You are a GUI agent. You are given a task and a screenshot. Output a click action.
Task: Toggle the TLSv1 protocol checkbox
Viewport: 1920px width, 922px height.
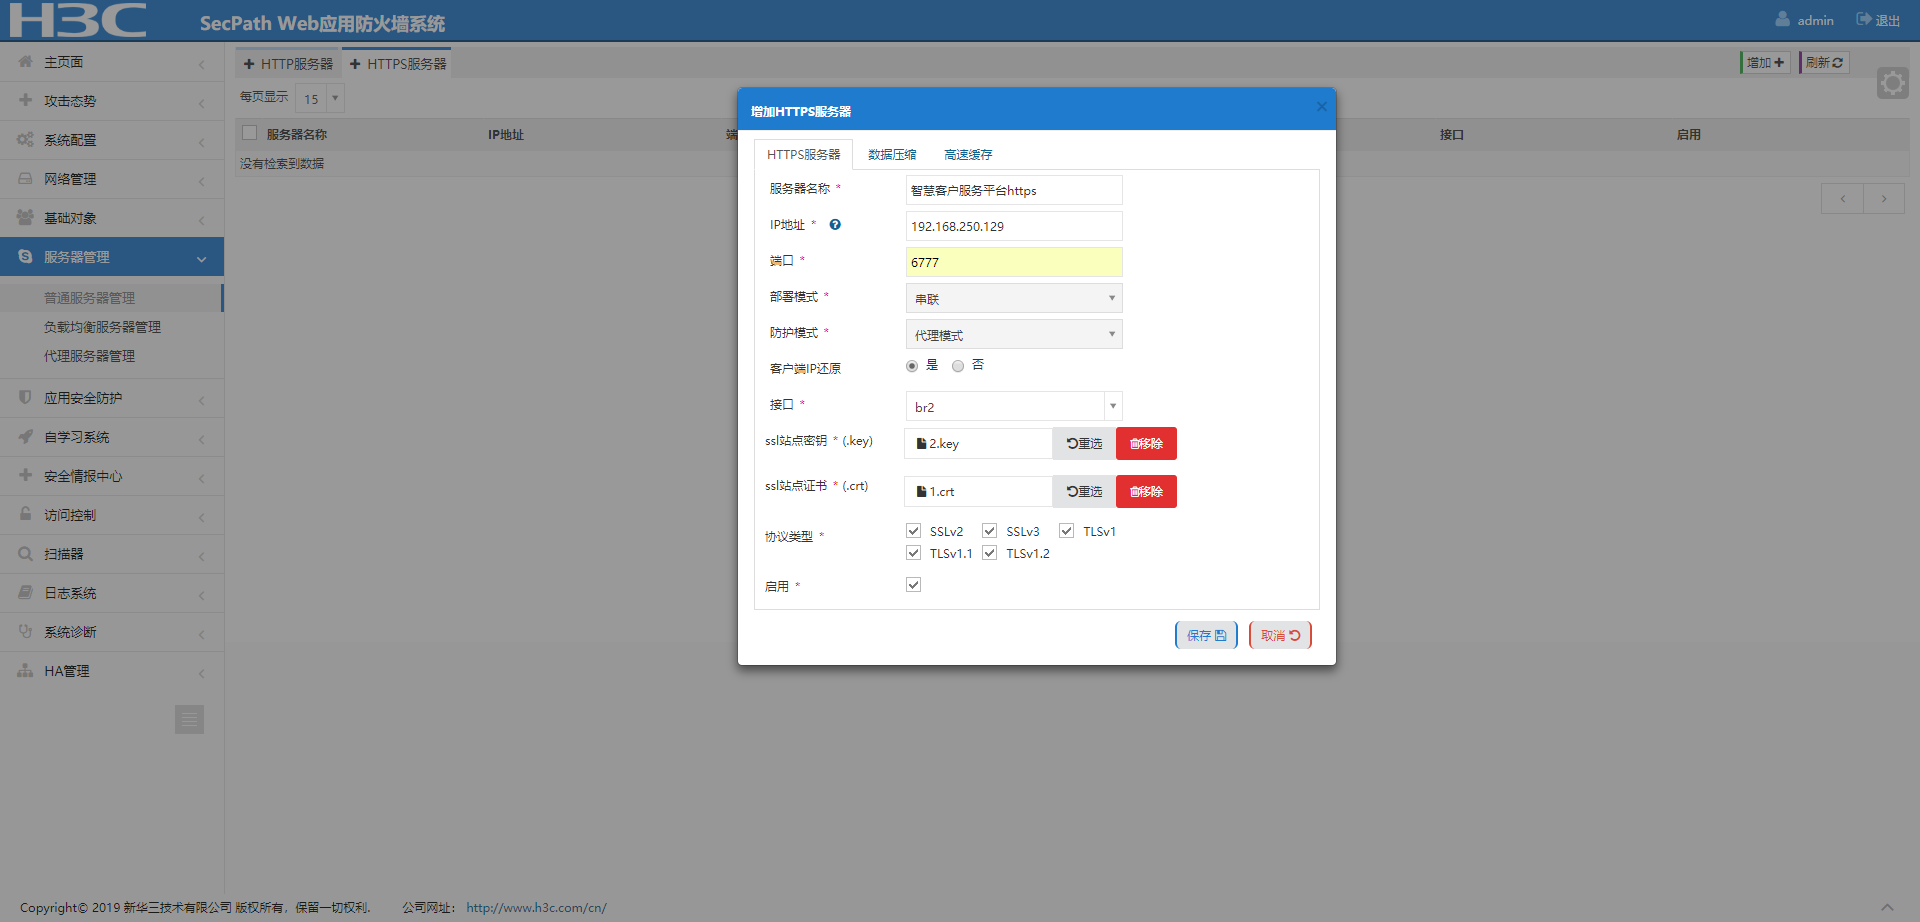pyautogui.click(x=1067, y=531)
